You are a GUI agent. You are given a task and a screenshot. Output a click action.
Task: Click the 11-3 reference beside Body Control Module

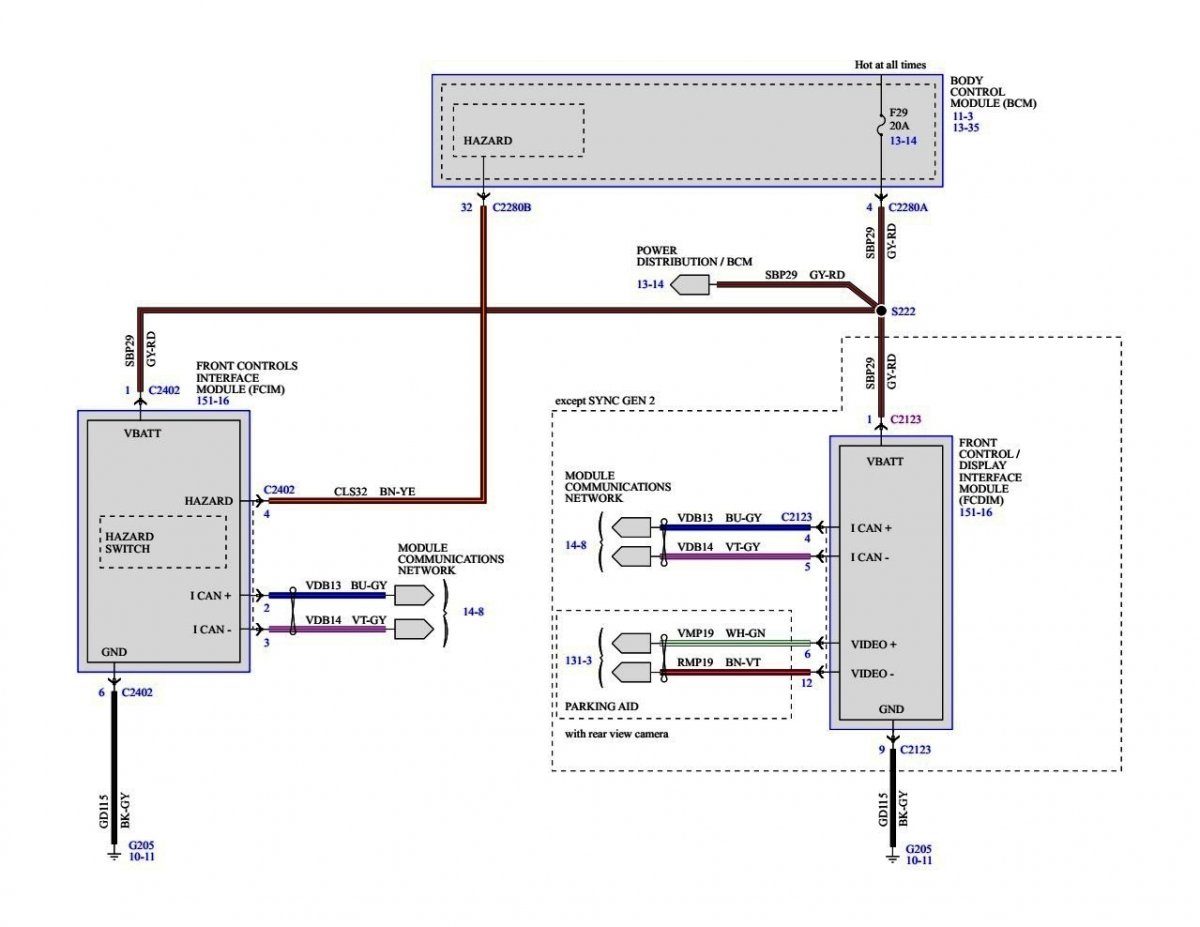pos(962,116)
